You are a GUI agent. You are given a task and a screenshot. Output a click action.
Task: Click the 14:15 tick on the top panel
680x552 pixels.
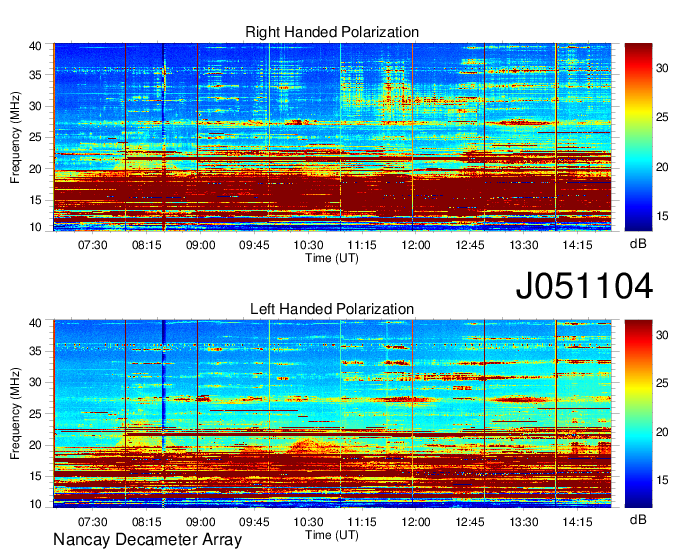[577, 245]
